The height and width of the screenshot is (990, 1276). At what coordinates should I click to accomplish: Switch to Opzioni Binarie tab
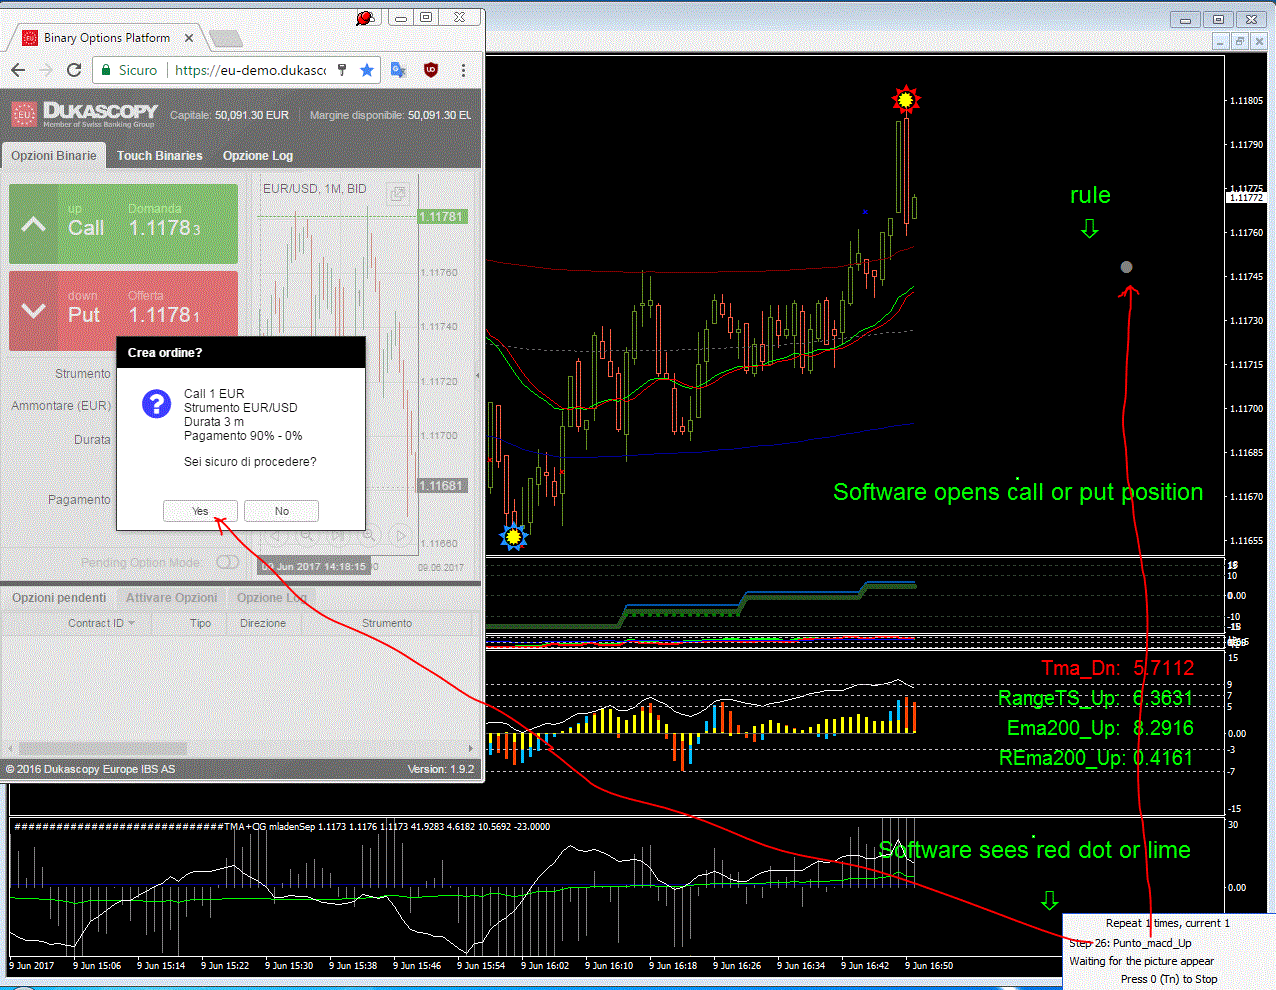(x=54, y=155)
